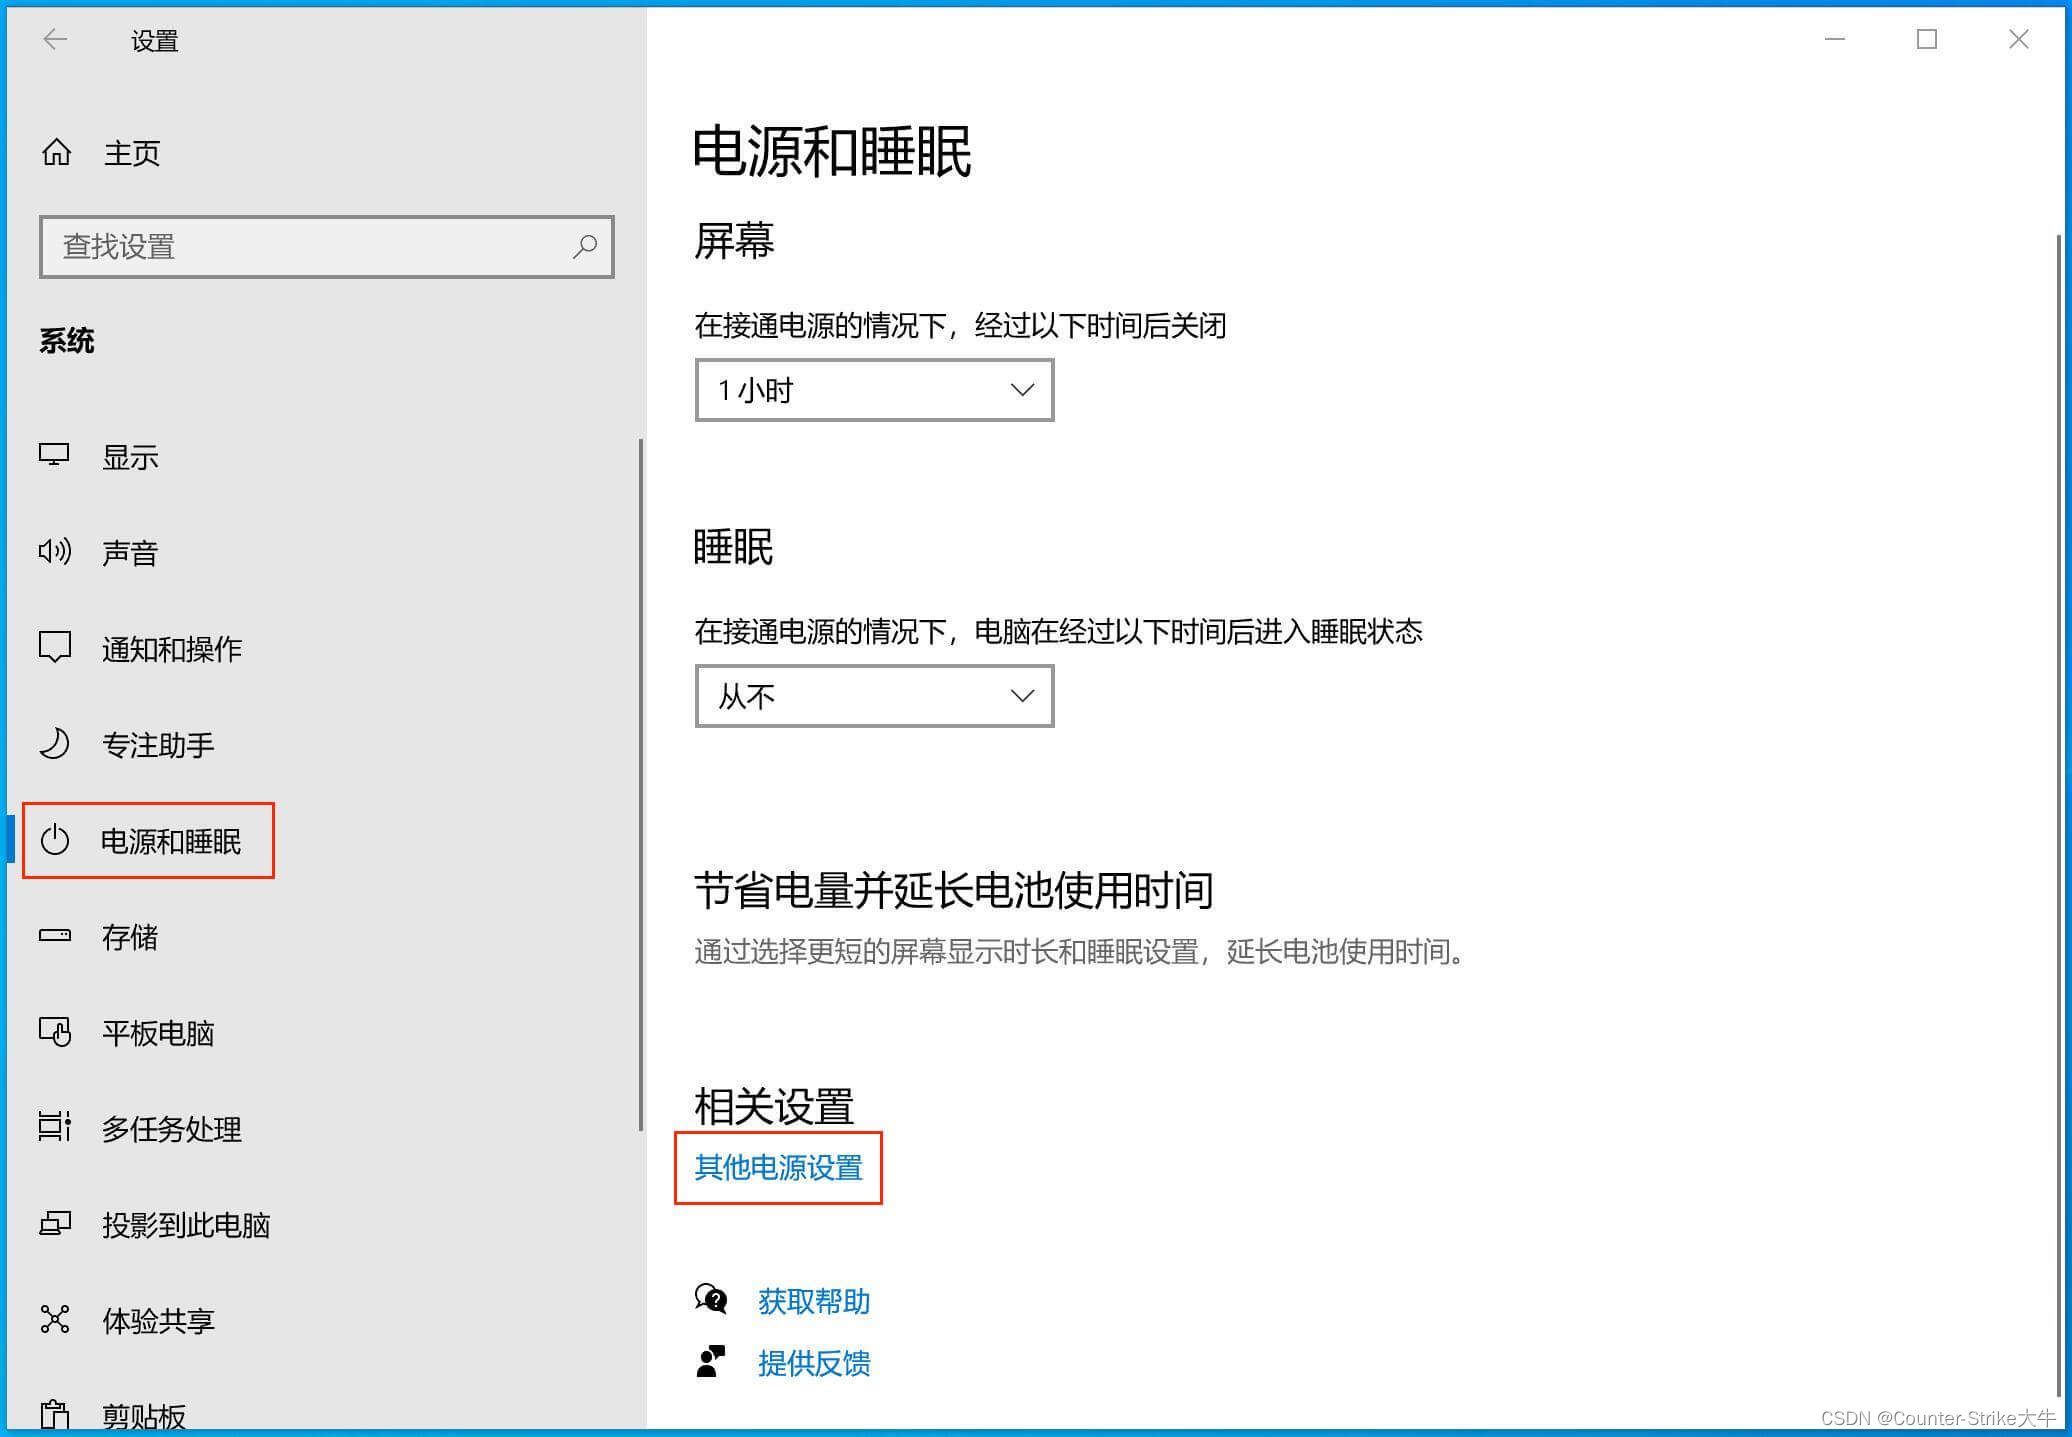Viewport: 2072px width, 1437px height.
Task: Expand the sleep time dropdown set to 从不
Action: coord(874,696)
